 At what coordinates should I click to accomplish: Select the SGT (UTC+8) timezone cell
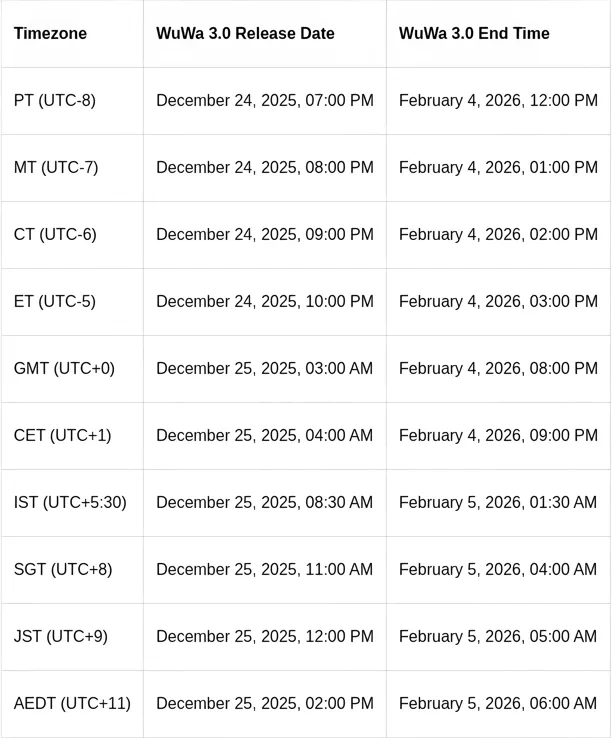click(63, 569)
